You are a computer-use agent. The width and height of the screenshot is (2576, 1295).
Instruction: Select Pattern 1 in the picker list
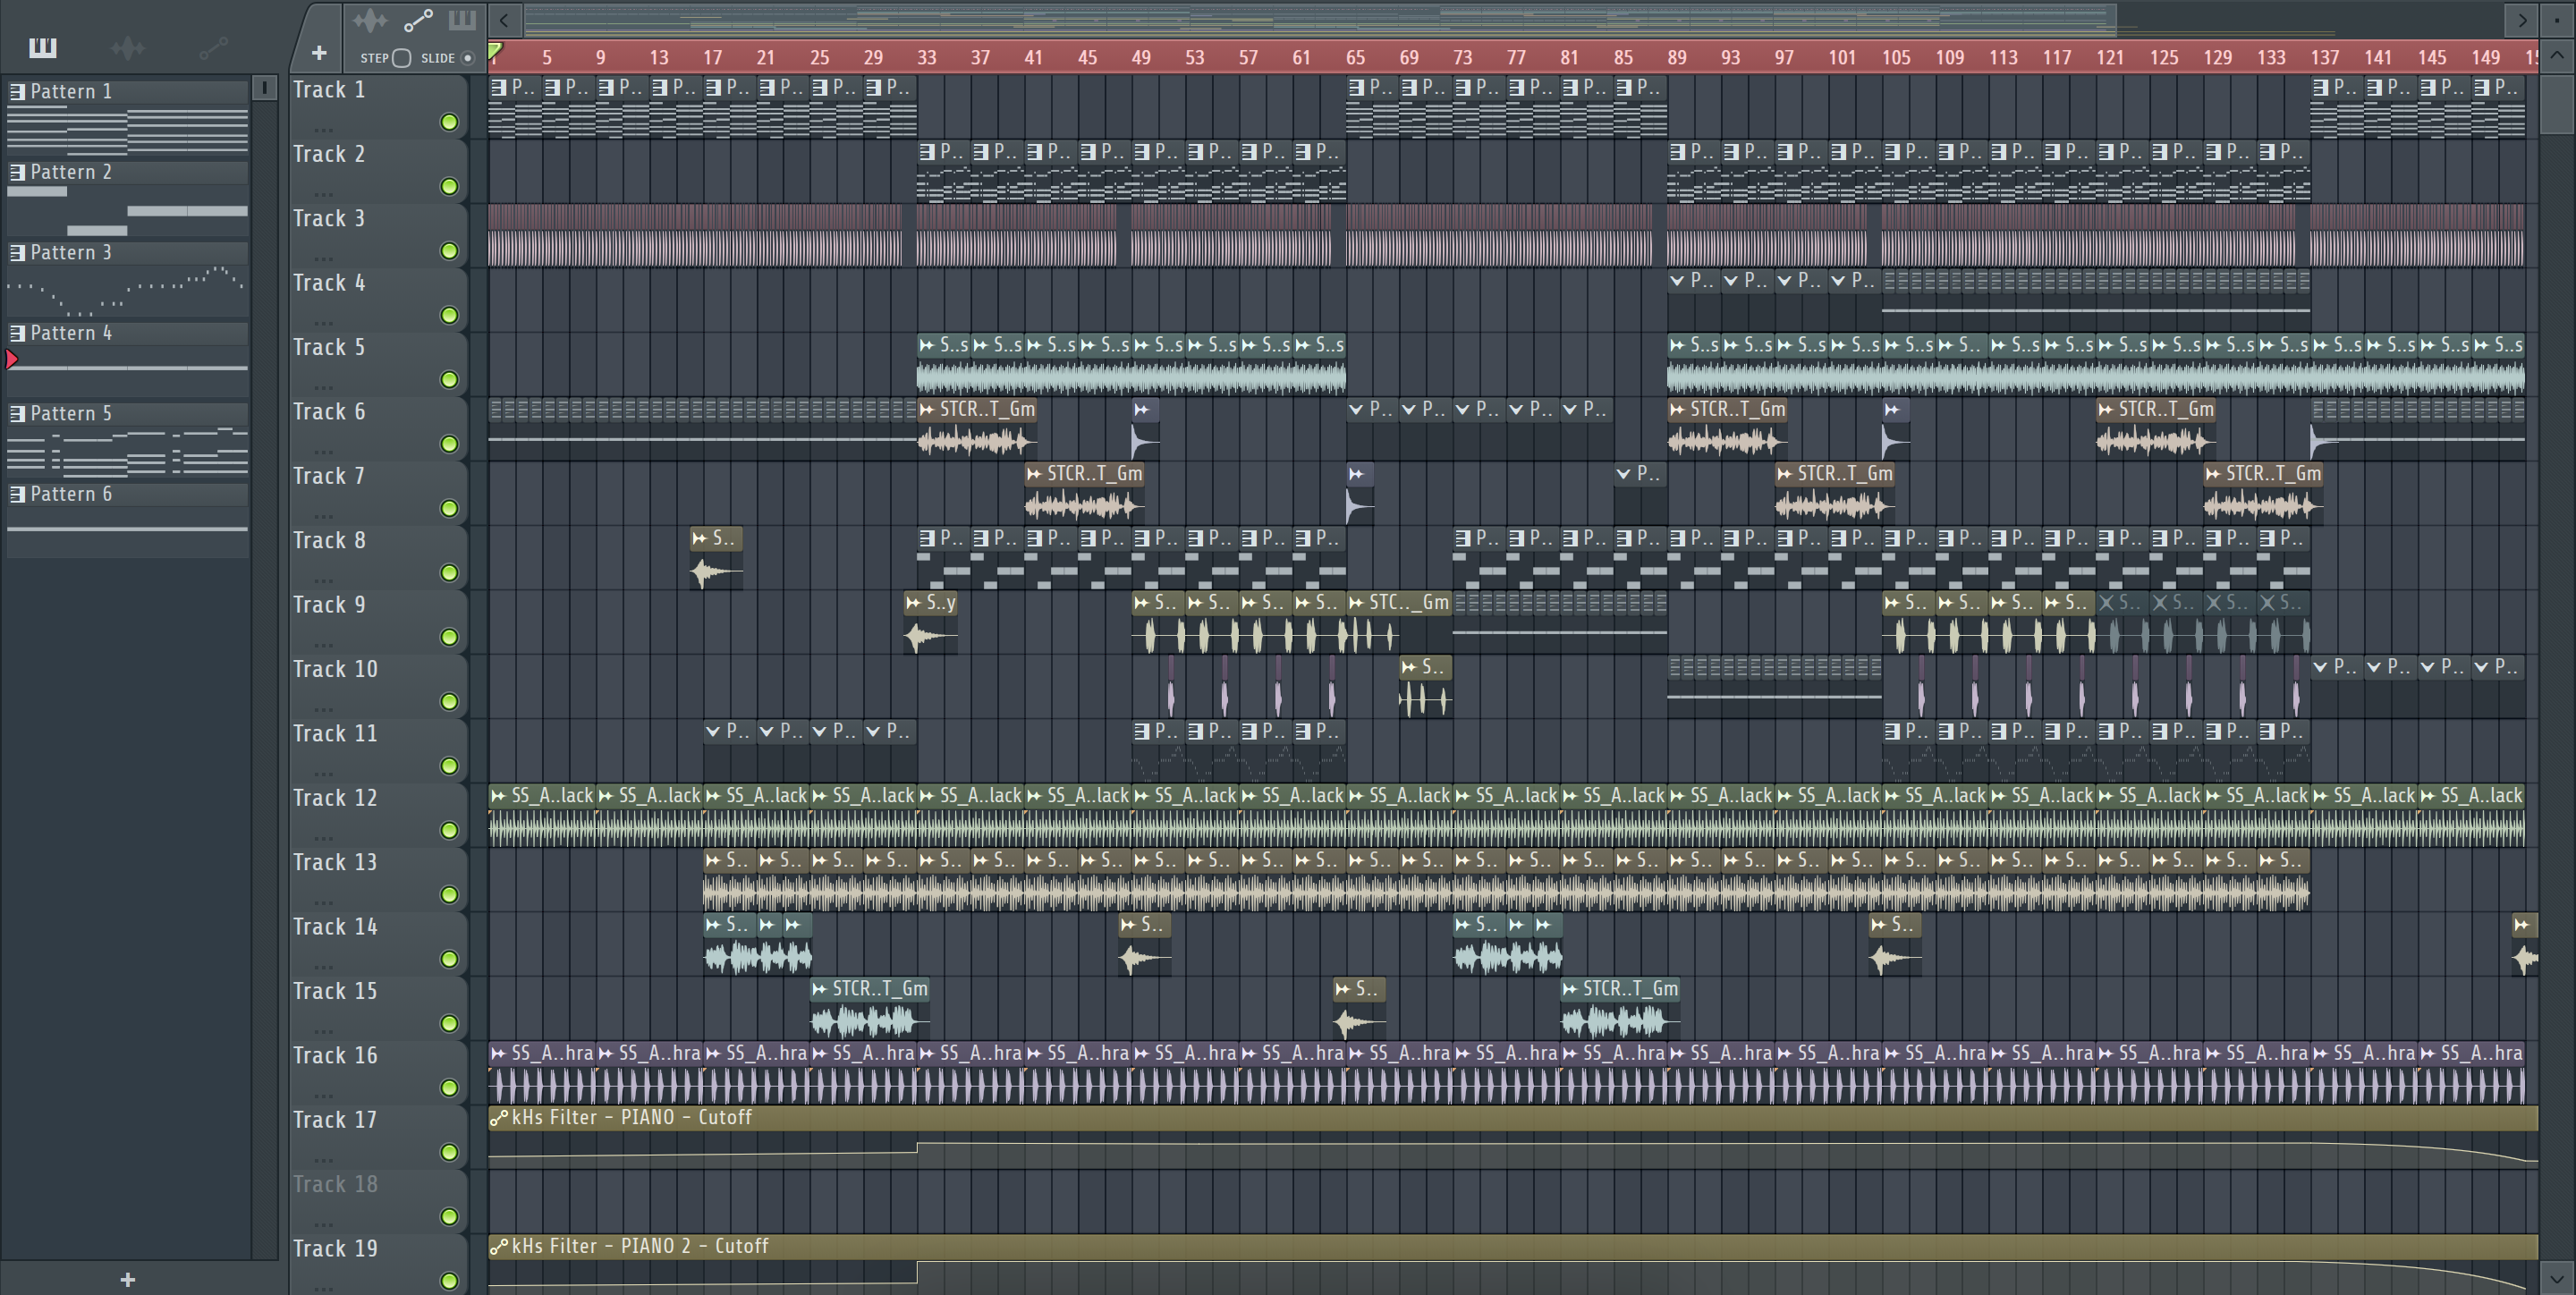pyautogui.click(x=128, y=92)
